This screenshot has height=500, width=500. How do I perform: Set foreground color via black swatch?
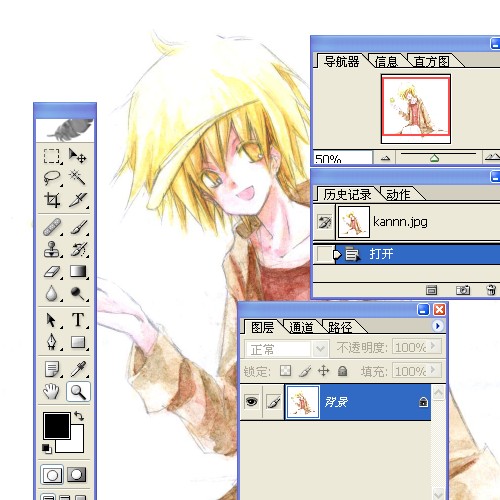click(56, 425)
